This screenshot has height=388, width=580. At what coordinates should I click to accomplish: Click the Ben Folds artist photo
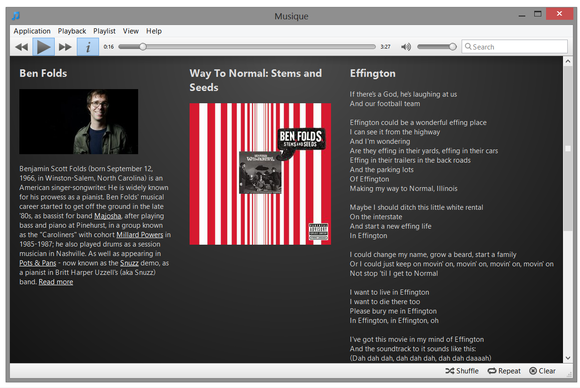79,121
